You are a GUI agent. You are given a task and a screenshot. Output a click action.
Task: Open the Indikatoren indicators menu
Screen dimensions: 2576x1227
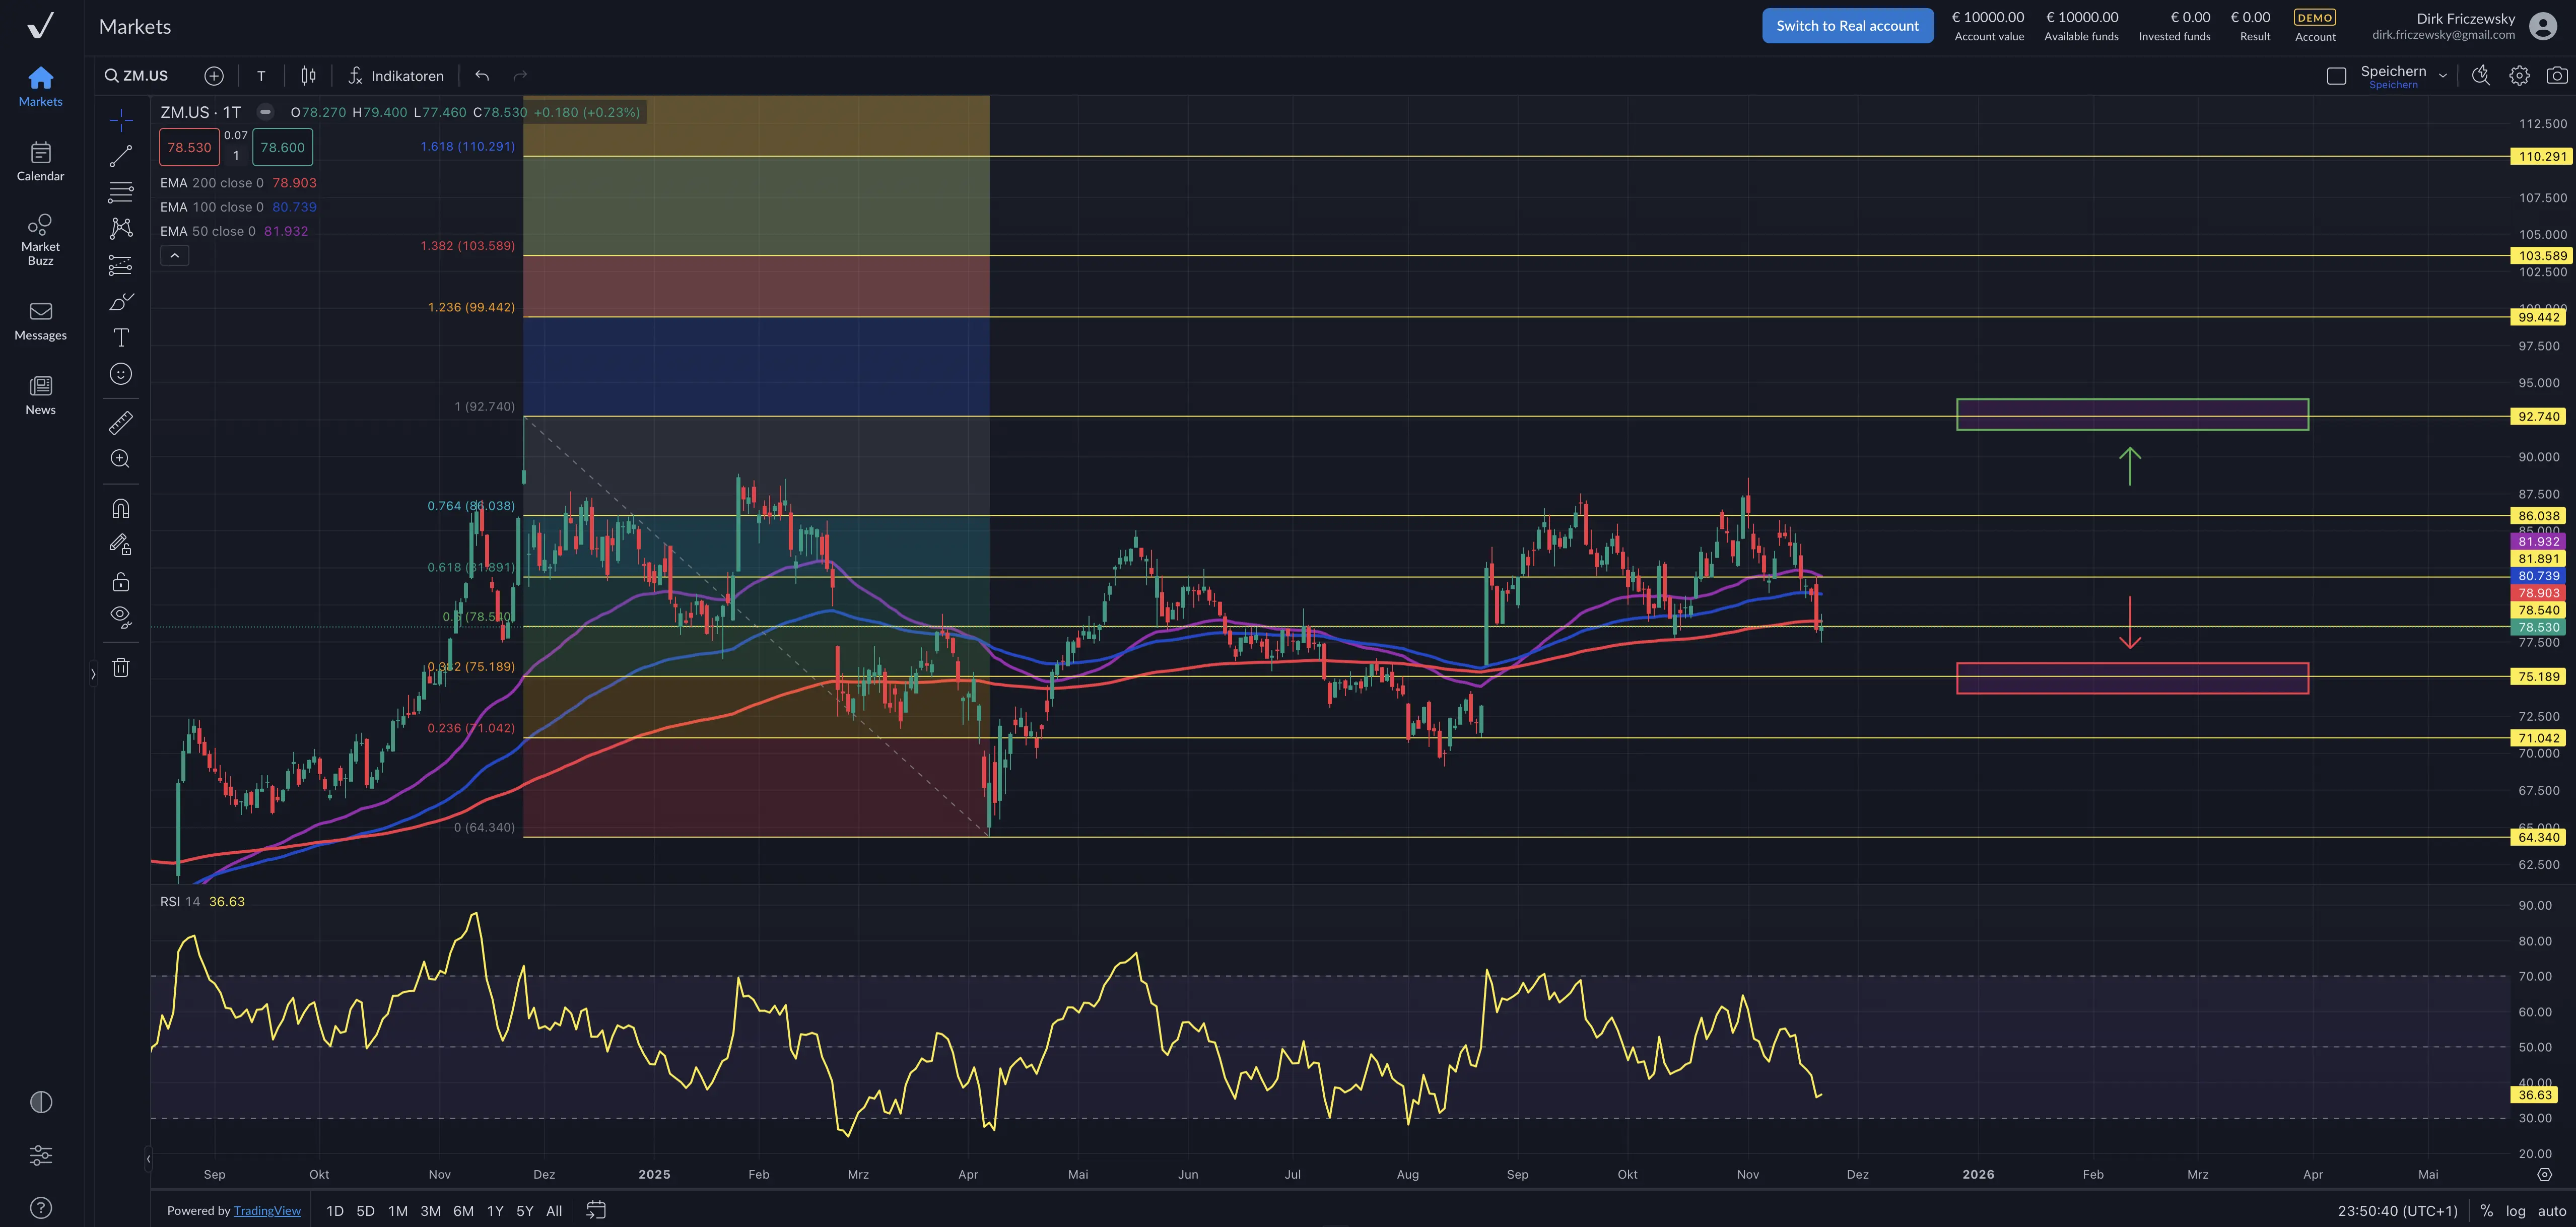396,76
